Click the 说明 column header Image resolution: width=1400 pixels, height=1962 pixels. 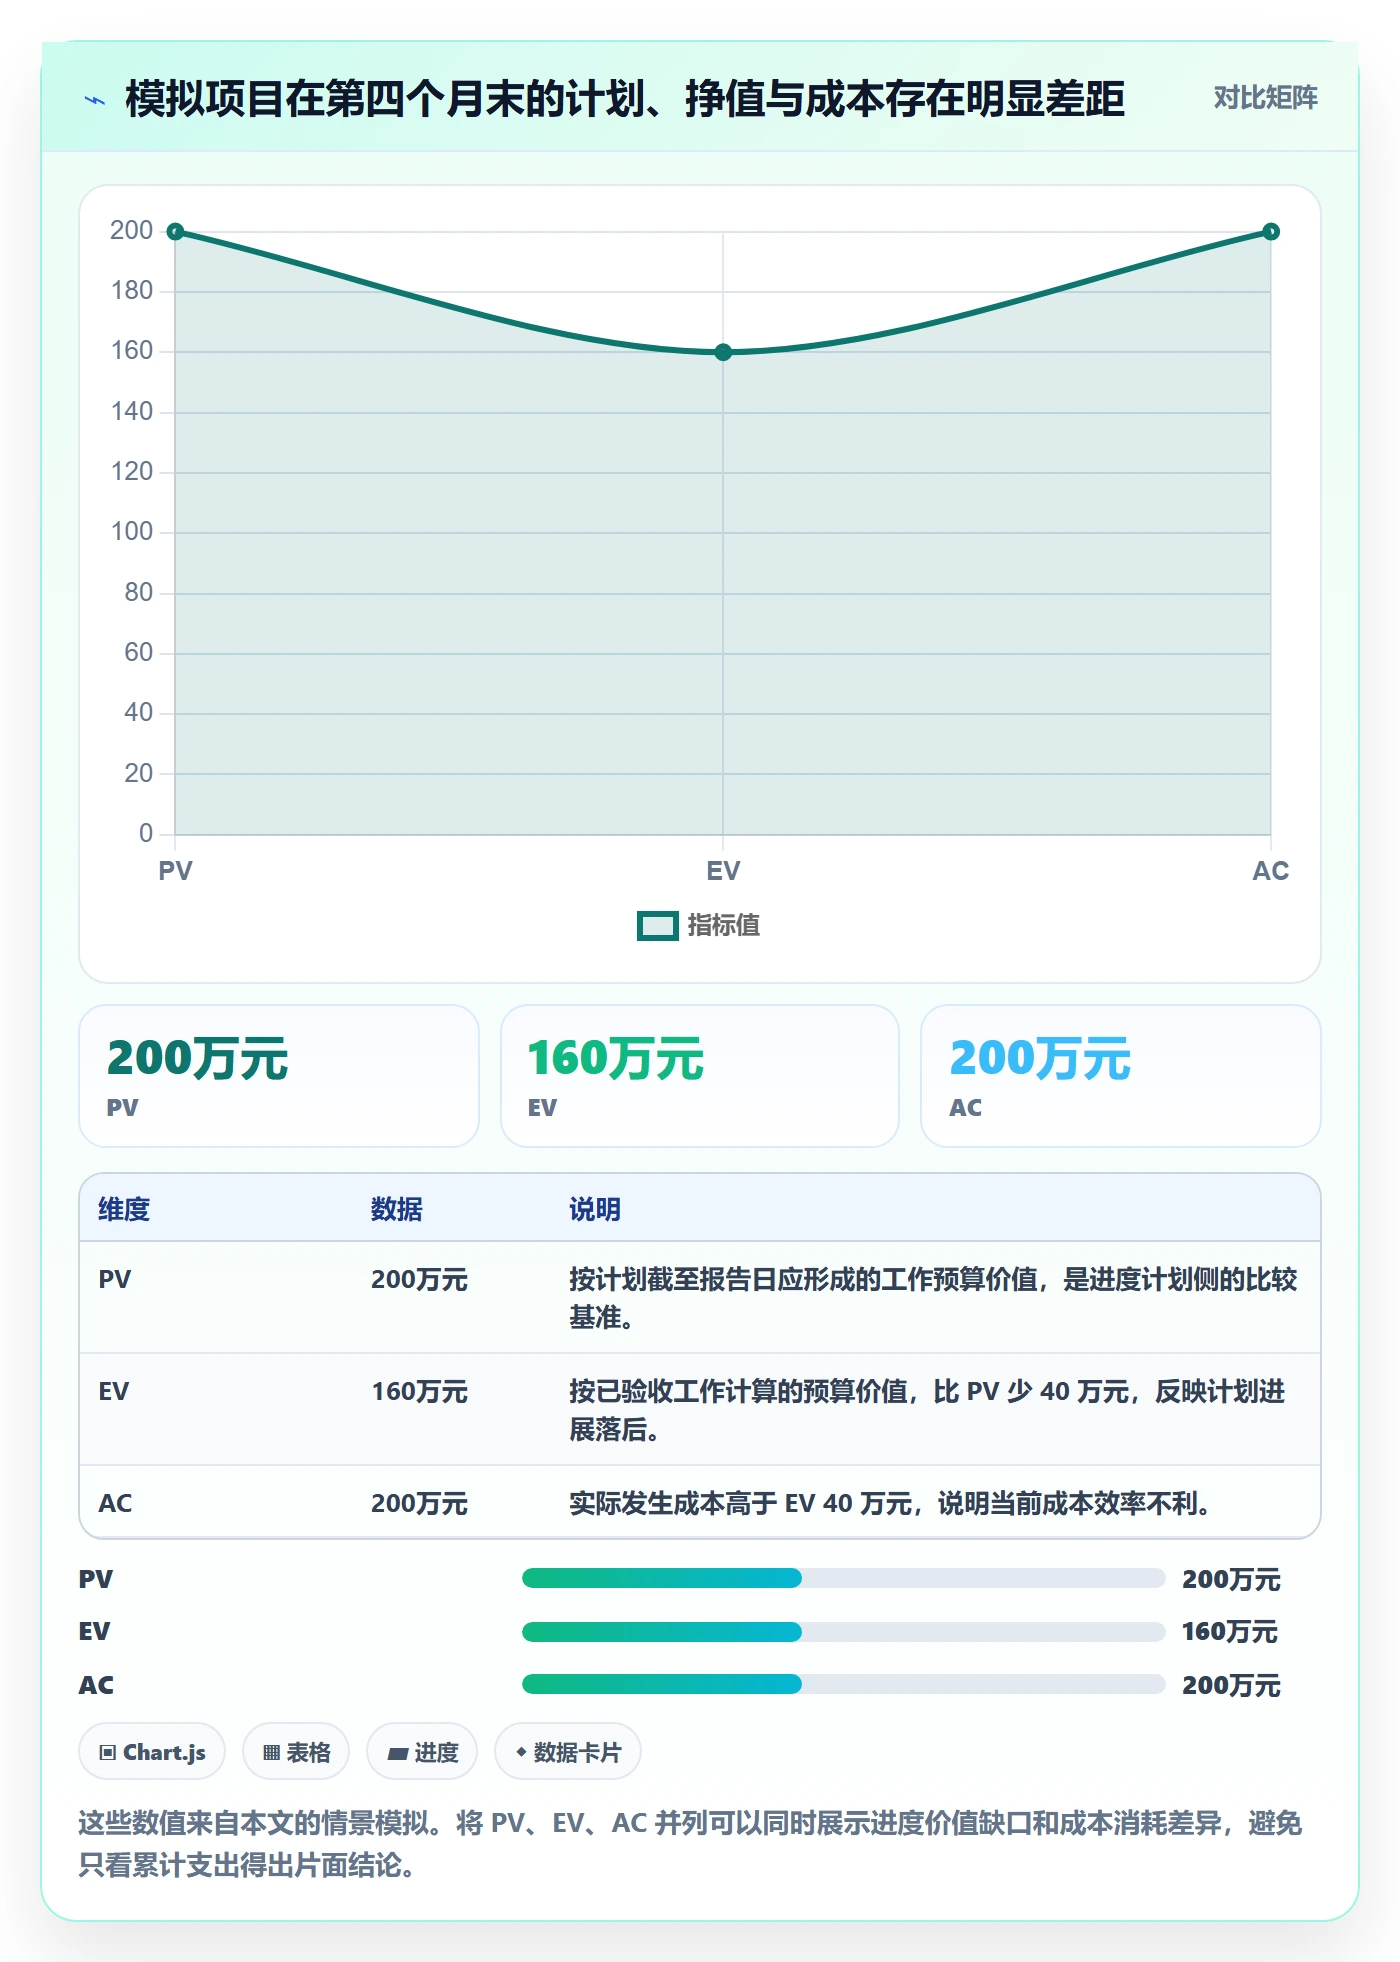click(x=595, y=1210)
